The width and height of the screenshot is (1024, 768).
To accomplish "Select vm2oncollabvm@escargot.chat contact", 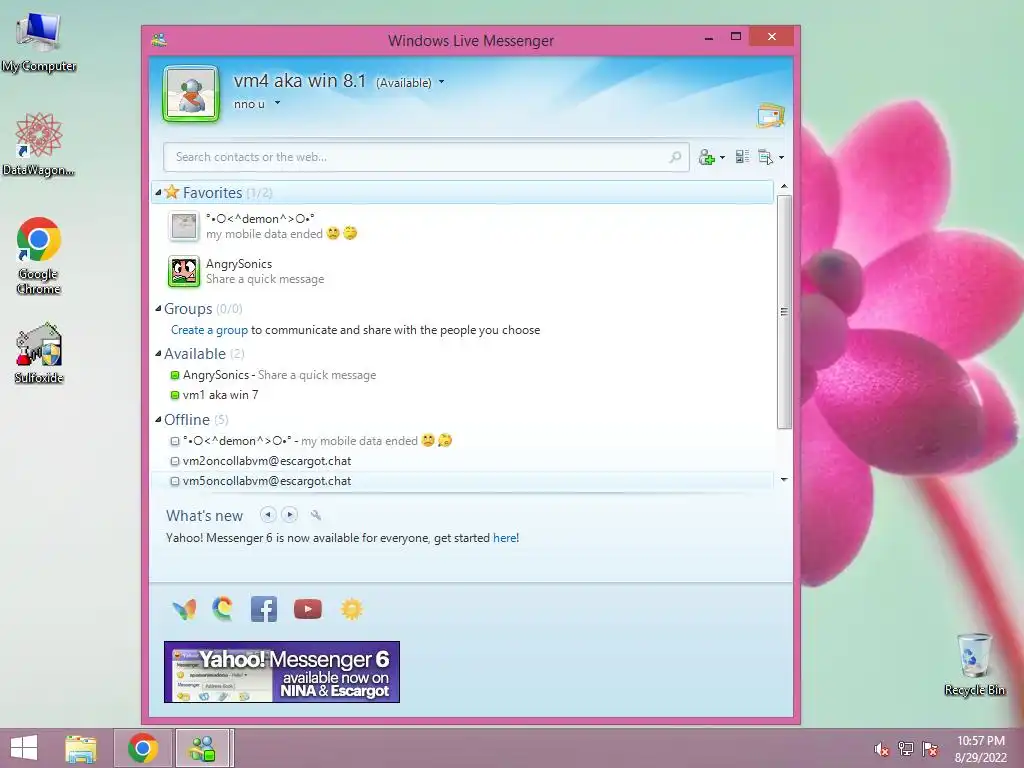I will click(462, 461).
